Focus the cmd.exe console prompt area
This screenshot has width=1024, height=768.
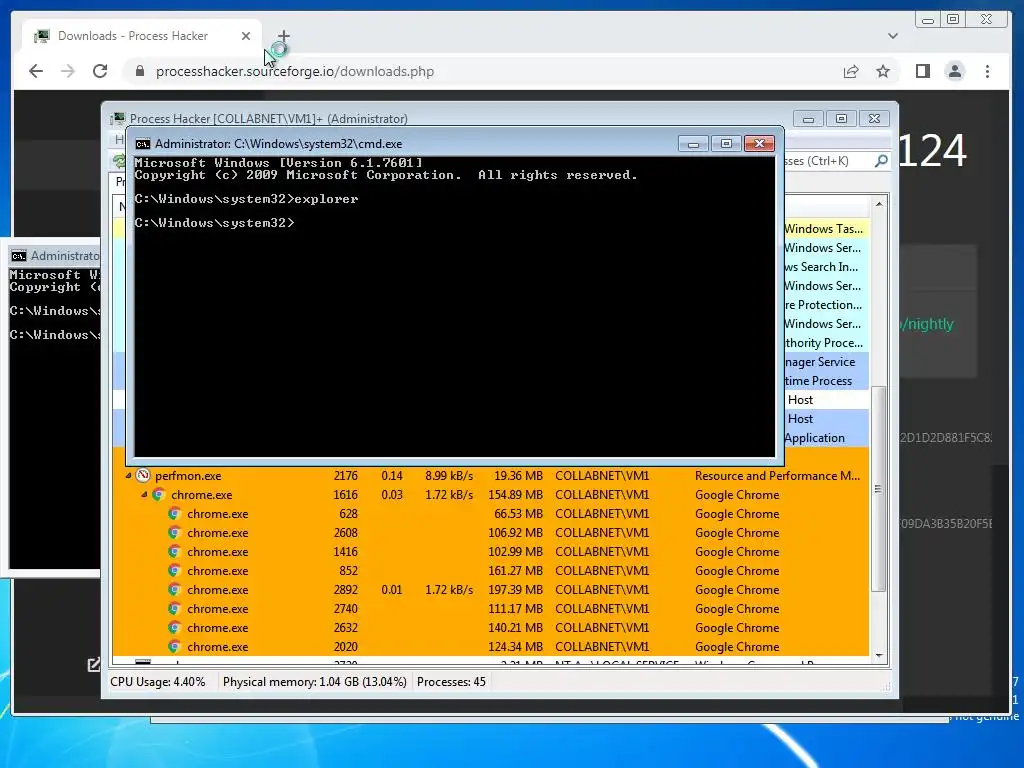click(455, 307)
